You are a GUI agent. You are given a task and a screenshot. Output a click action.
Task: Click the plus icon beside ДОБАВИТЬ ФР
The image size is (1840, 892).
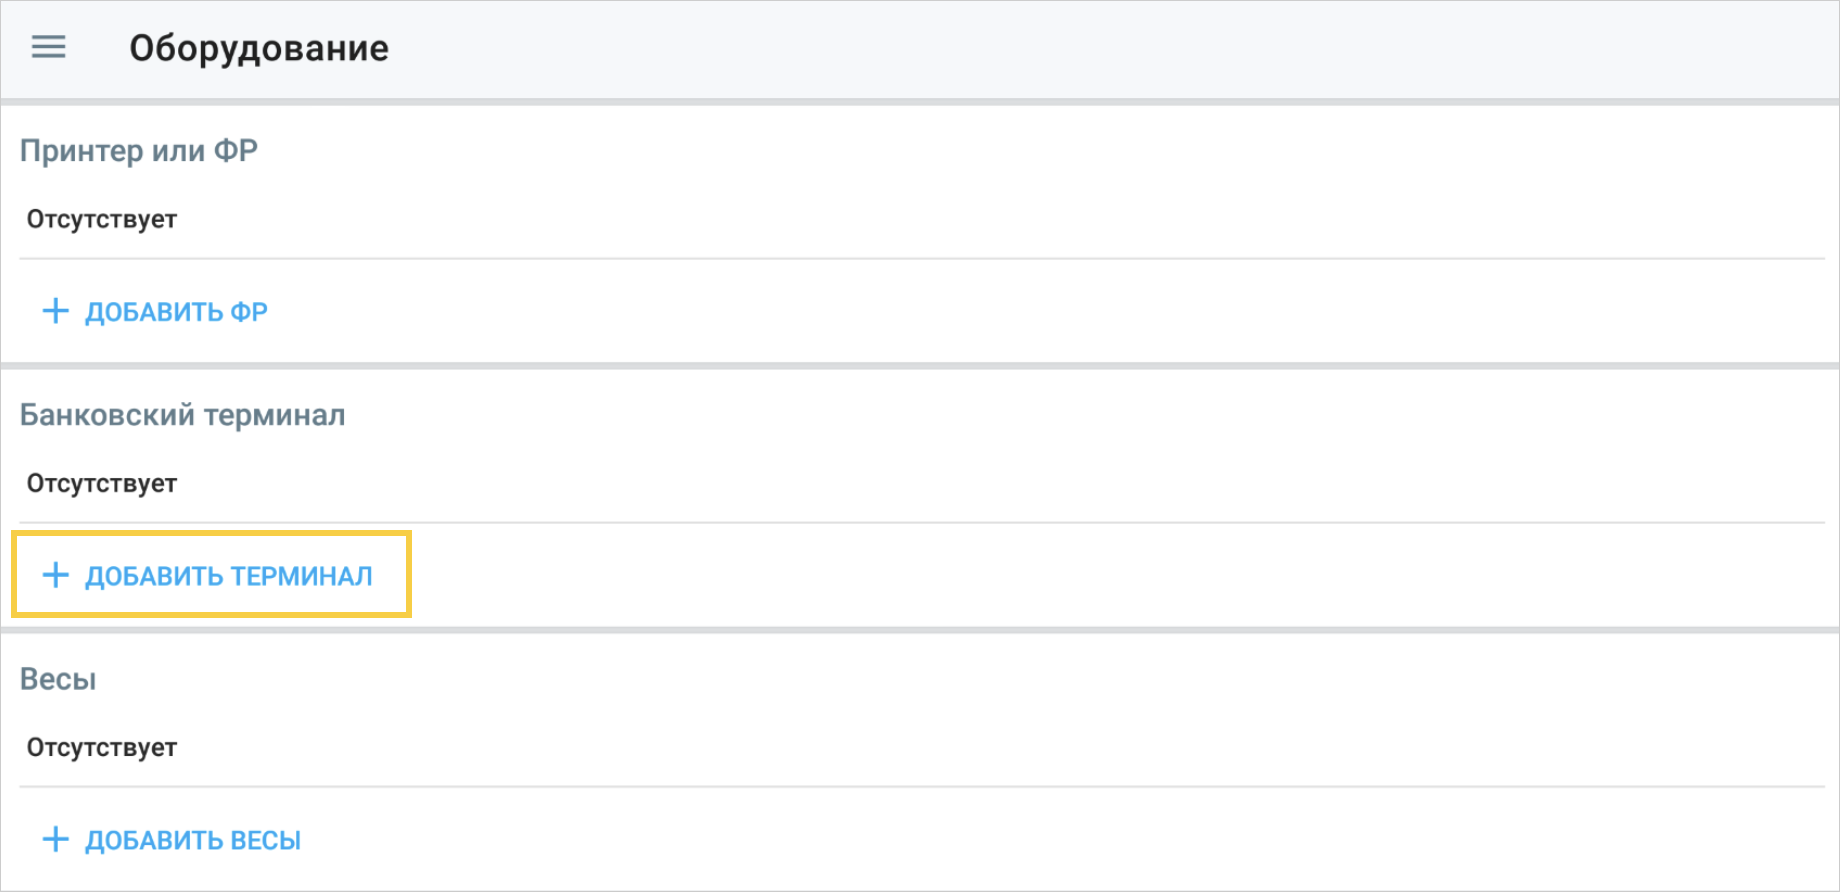click(x=56, y=311)
